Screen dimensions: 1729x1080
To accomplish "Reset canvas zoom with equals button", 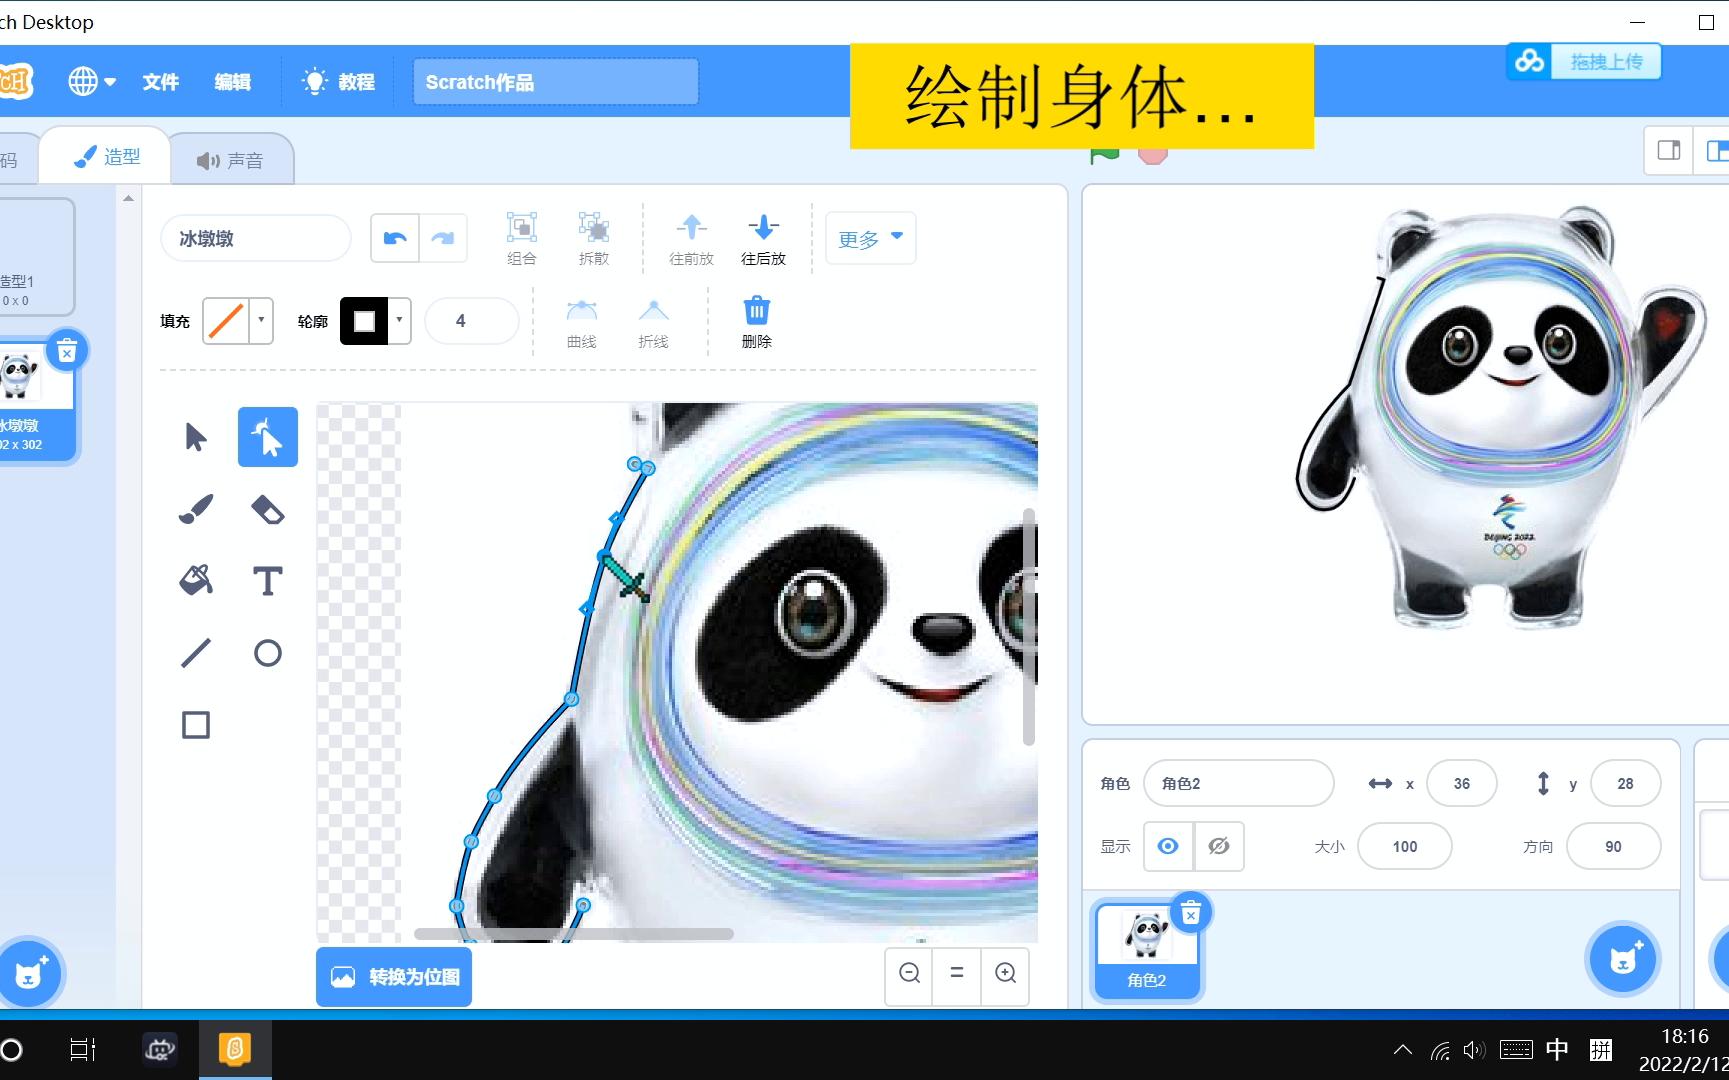I will [957, 973].
